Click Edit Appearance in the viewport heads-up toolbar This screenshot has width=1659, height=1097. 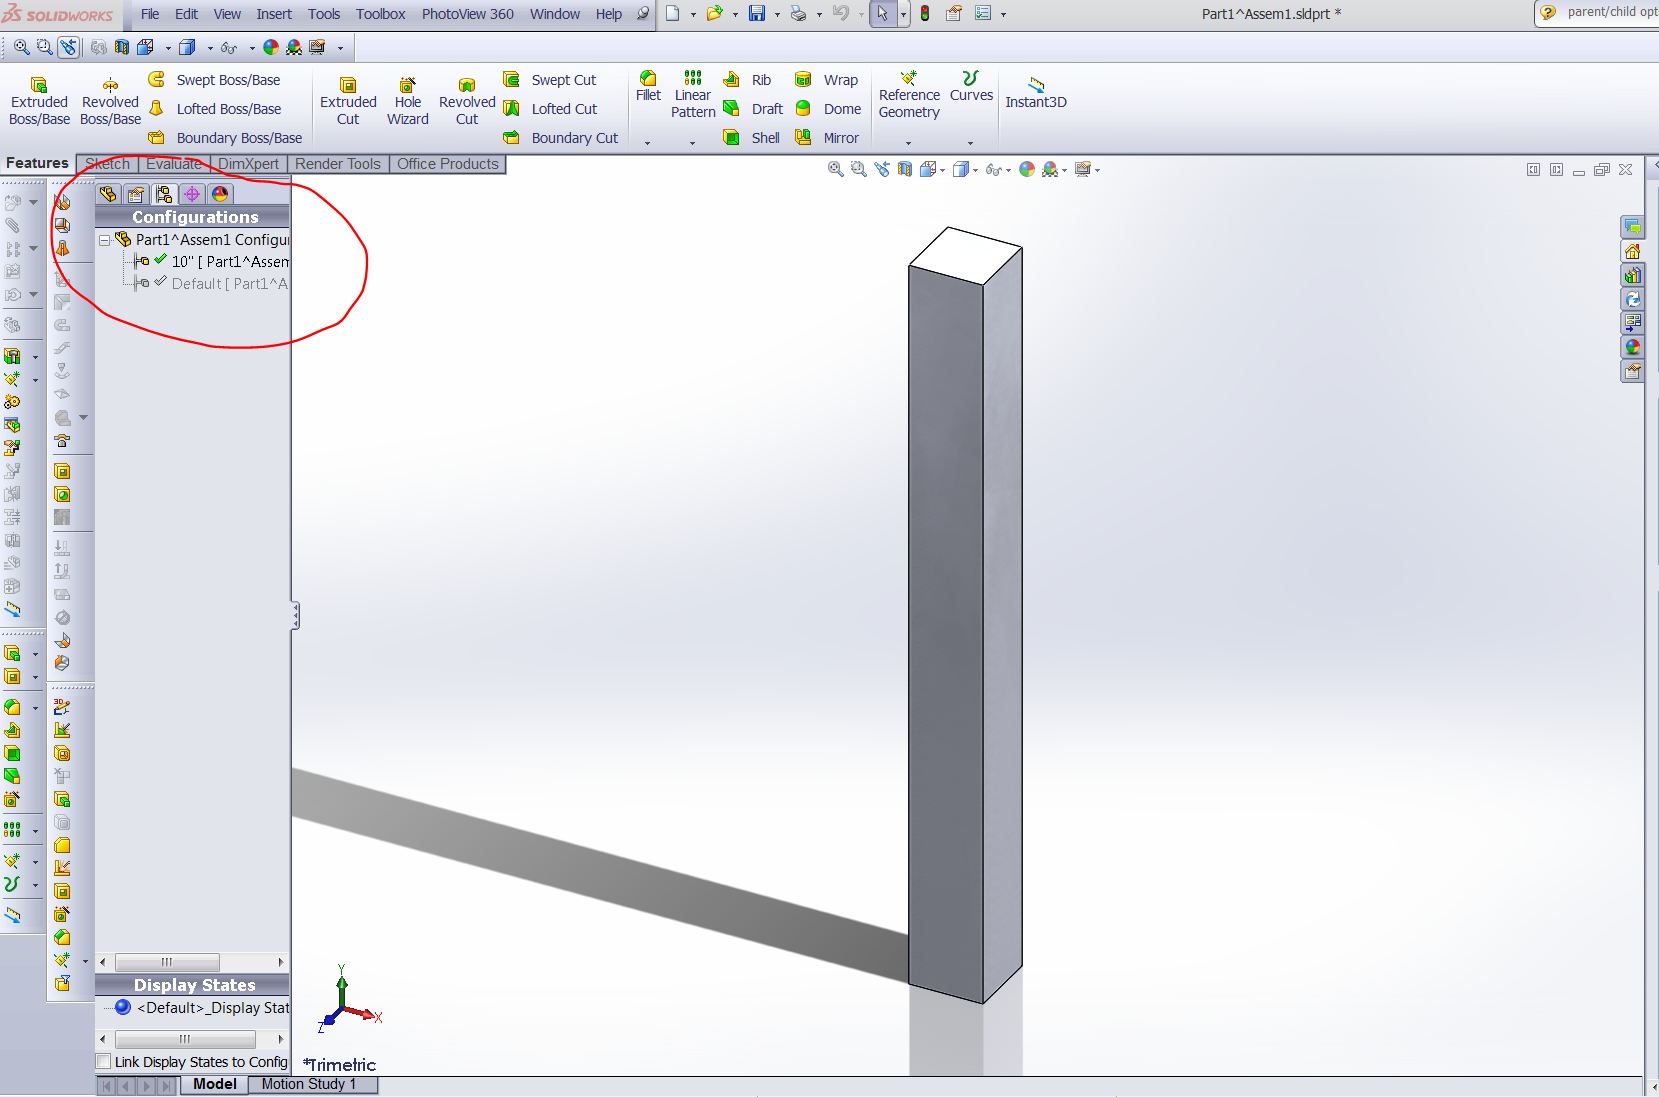pos(1027,170)
